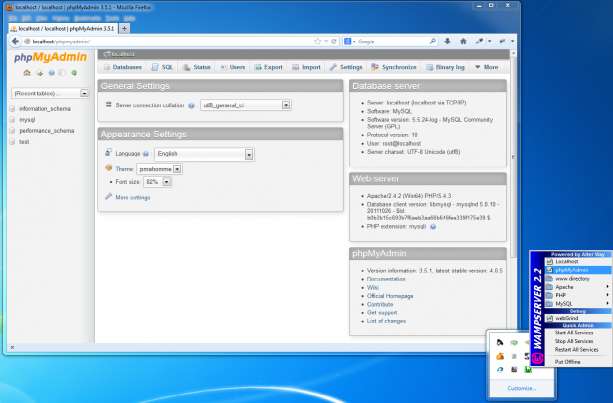Switch to the Status tab

(x=197, y=67)
